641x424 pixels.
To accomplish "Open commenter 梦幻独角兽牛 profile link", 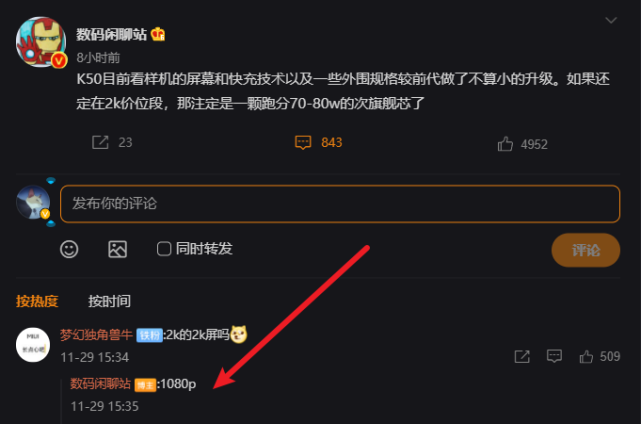I will [x=96, y=335].
